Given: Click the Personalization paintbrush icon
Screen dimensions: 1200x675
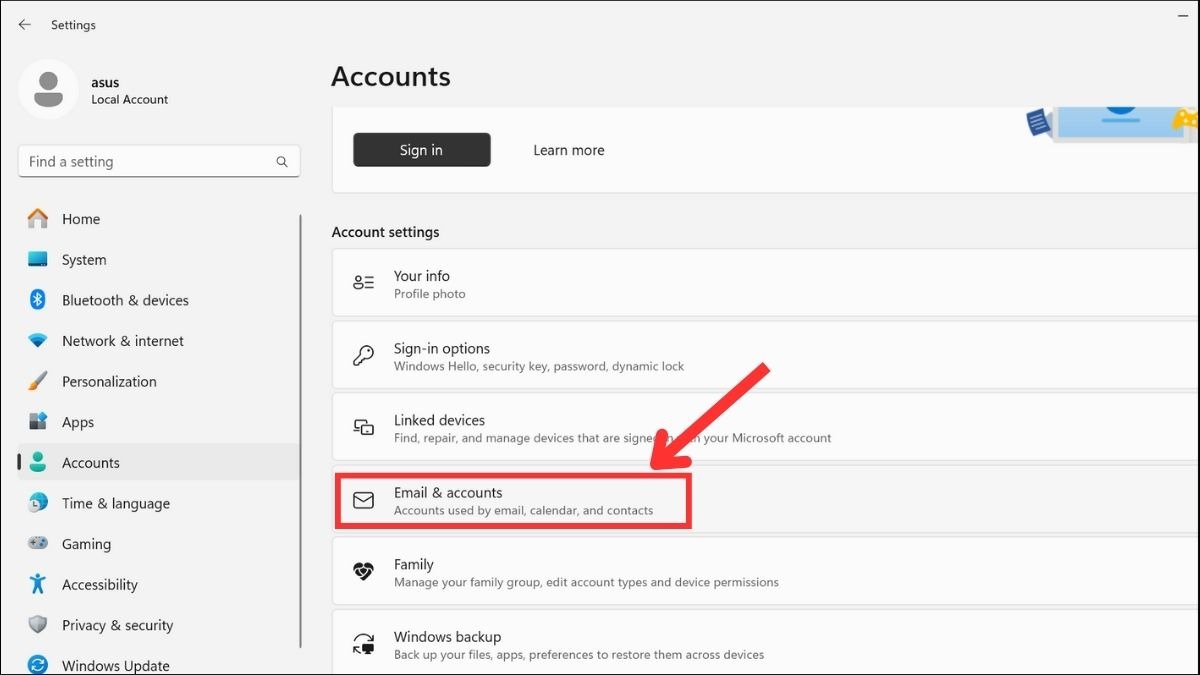Looking at the screenshot, I should (38, 381).
